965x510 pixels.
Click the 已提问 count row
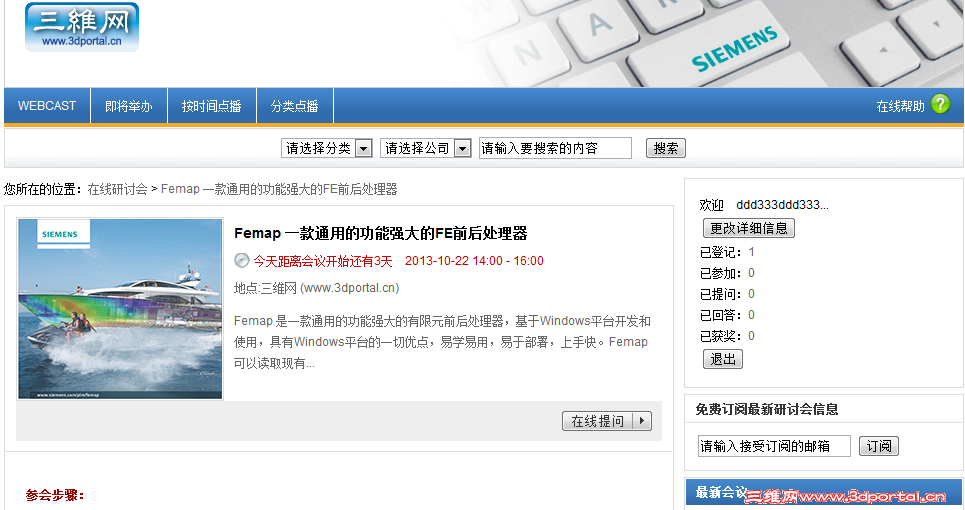tap(727, 294)
